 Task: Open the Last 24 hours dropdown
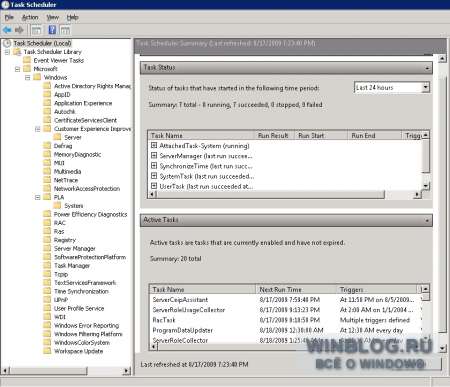[425, 87]
